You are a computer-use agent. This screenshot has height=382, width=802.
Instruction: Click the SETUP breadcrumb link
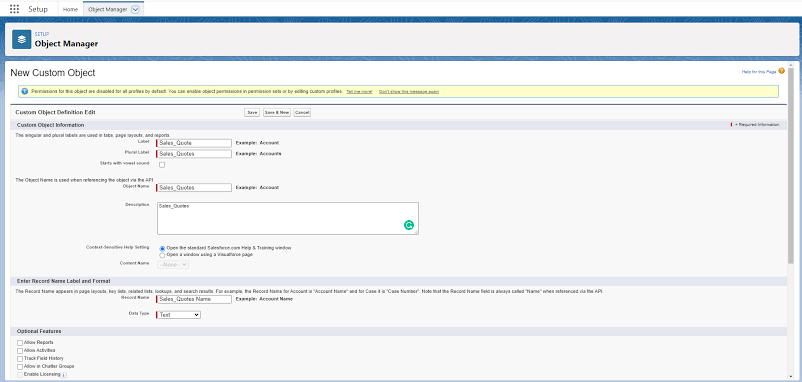[41, 34]
